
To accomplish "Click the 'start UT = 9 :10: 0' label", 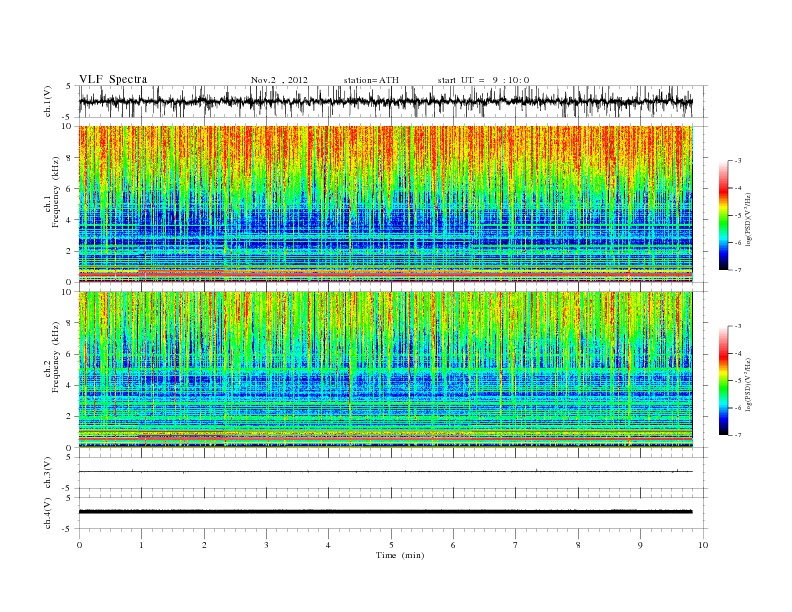I will pyautogui.click(x=483, y=80).
